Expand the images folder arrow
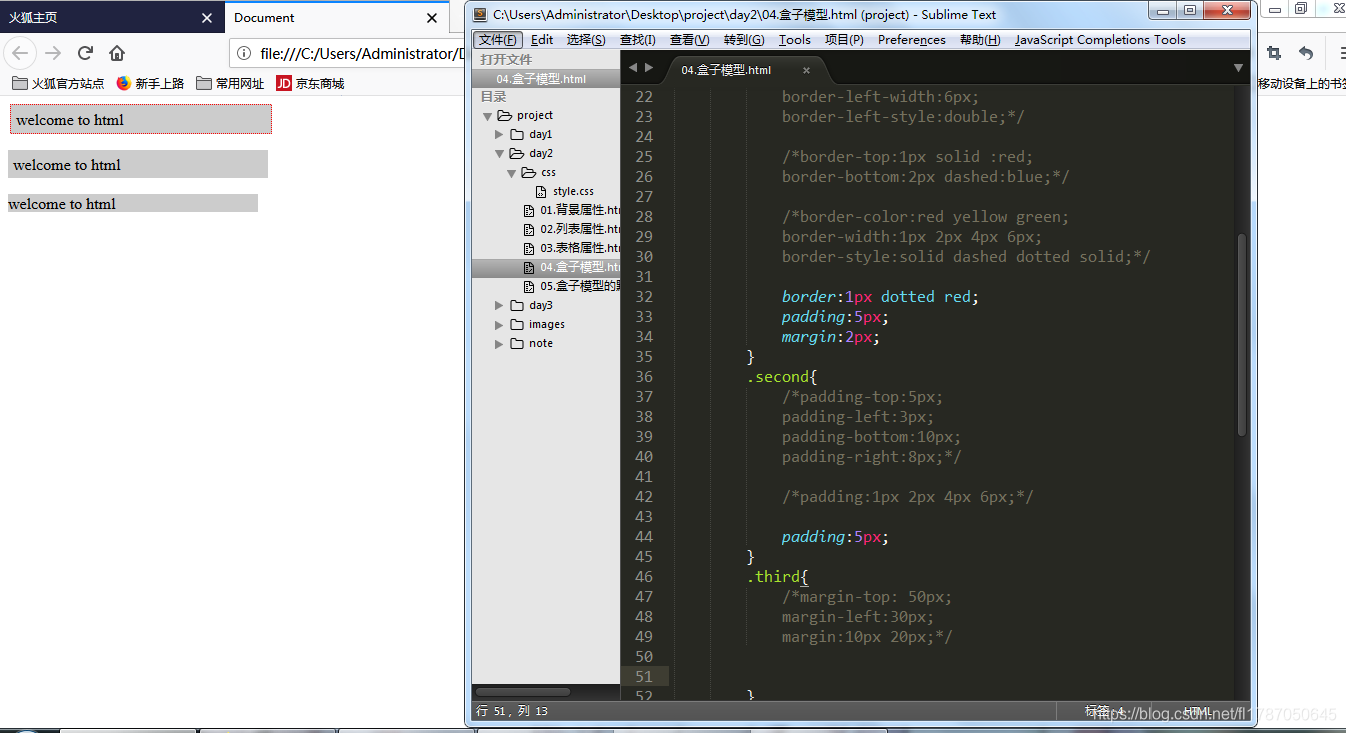Image resolution: width=1346 pixels, height=733 pixels. pos(499,325)
